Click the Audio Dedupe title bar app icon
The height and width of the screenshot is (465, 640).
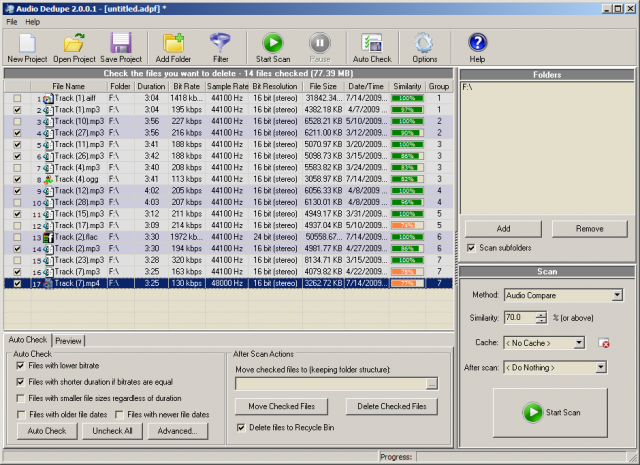coord(9,9)
